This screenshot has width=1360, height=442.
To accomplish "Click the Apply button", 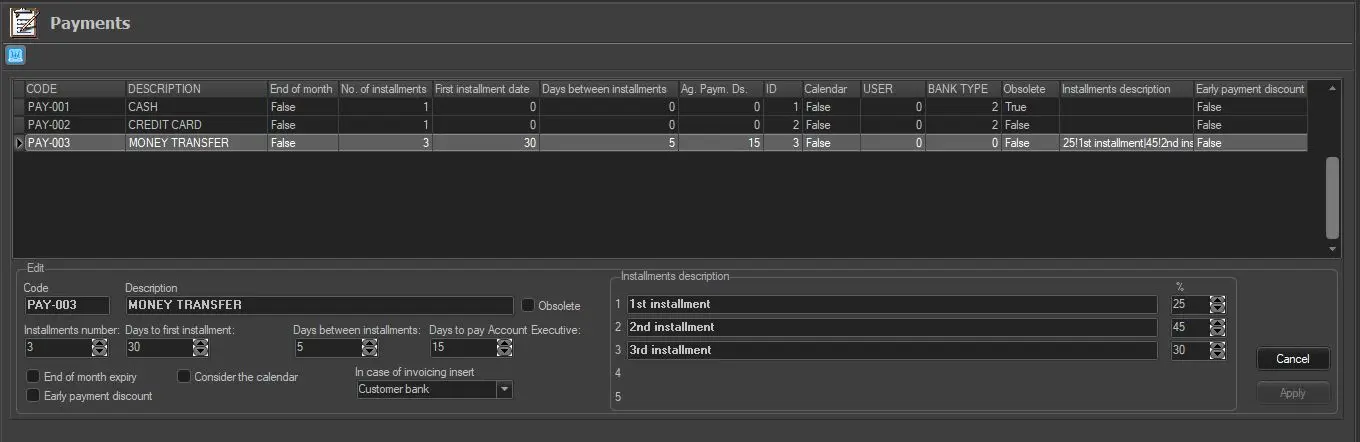I will 1293,393.
